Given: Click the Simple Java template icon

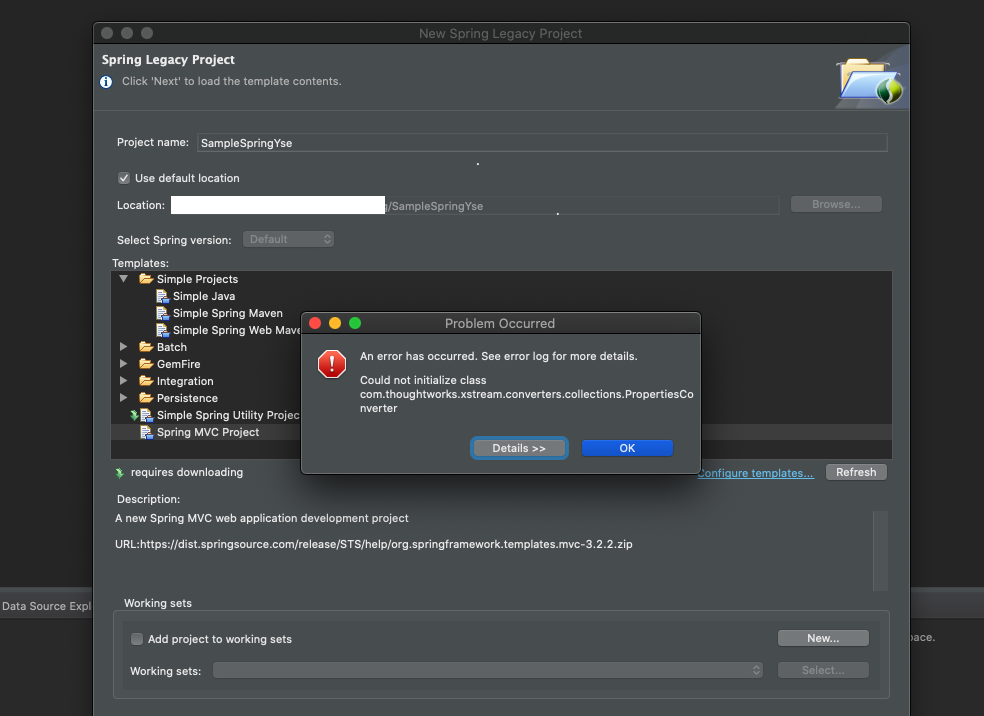Looking at the screenshot, I should [163, 296].
